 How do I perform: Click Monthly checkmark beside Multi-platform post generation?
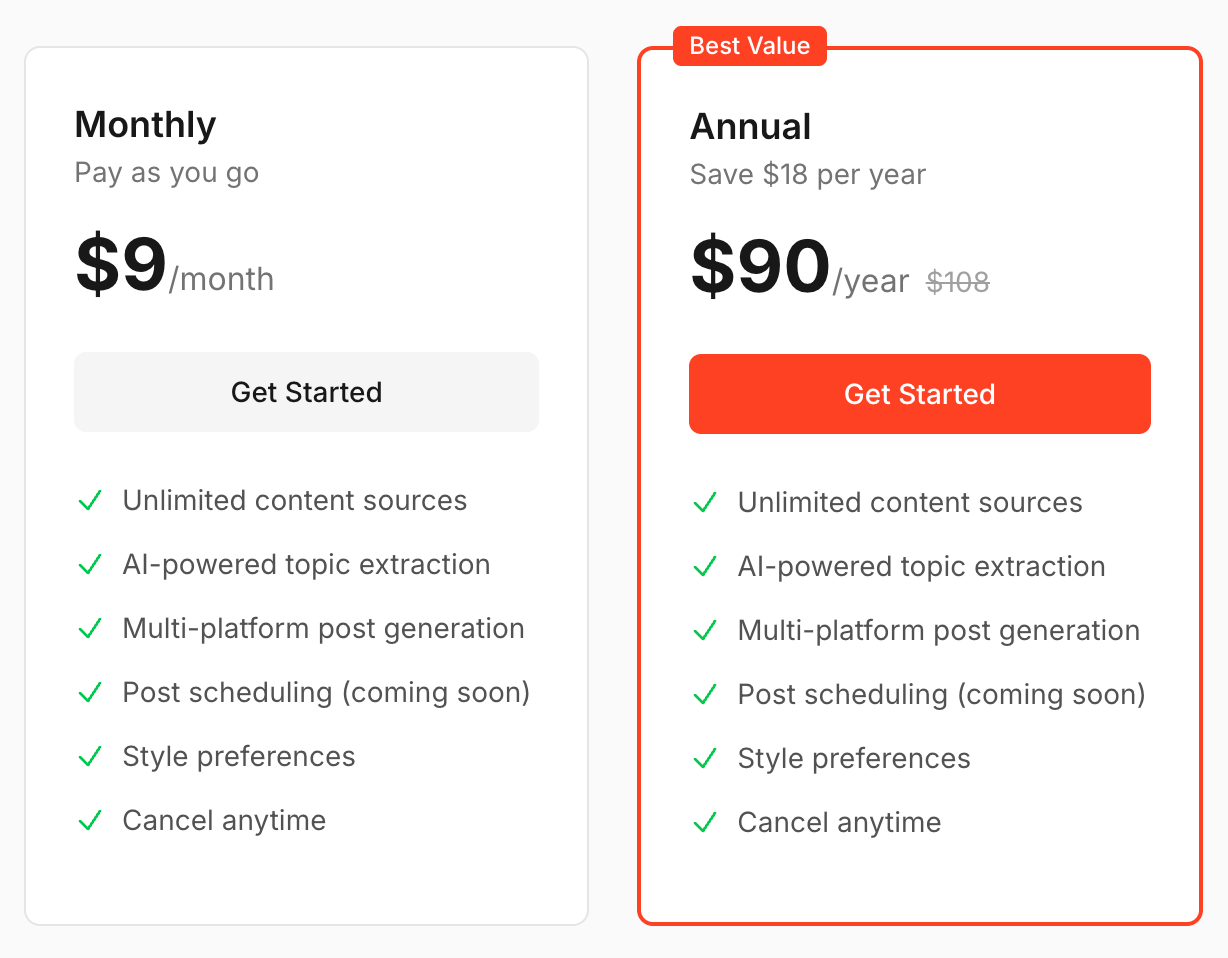tap(90, 628)
